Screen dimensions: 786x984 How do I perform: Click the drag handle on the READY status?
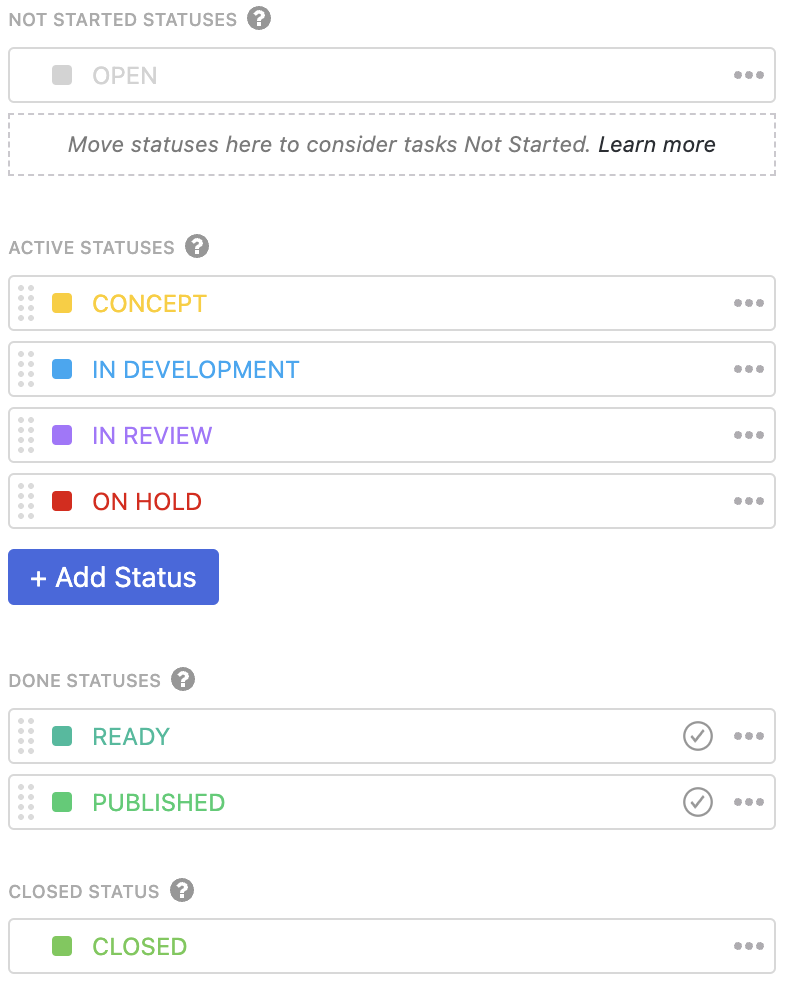click(27, 735)
